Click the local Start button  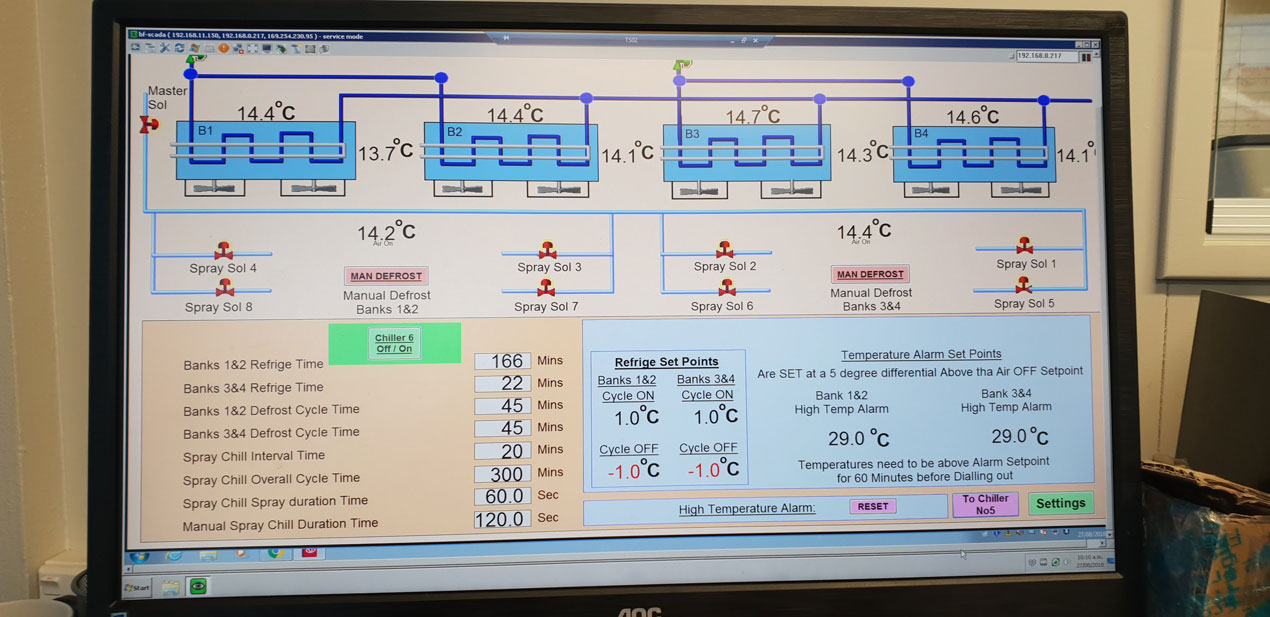pyautogui.click(x=138, y=588)
